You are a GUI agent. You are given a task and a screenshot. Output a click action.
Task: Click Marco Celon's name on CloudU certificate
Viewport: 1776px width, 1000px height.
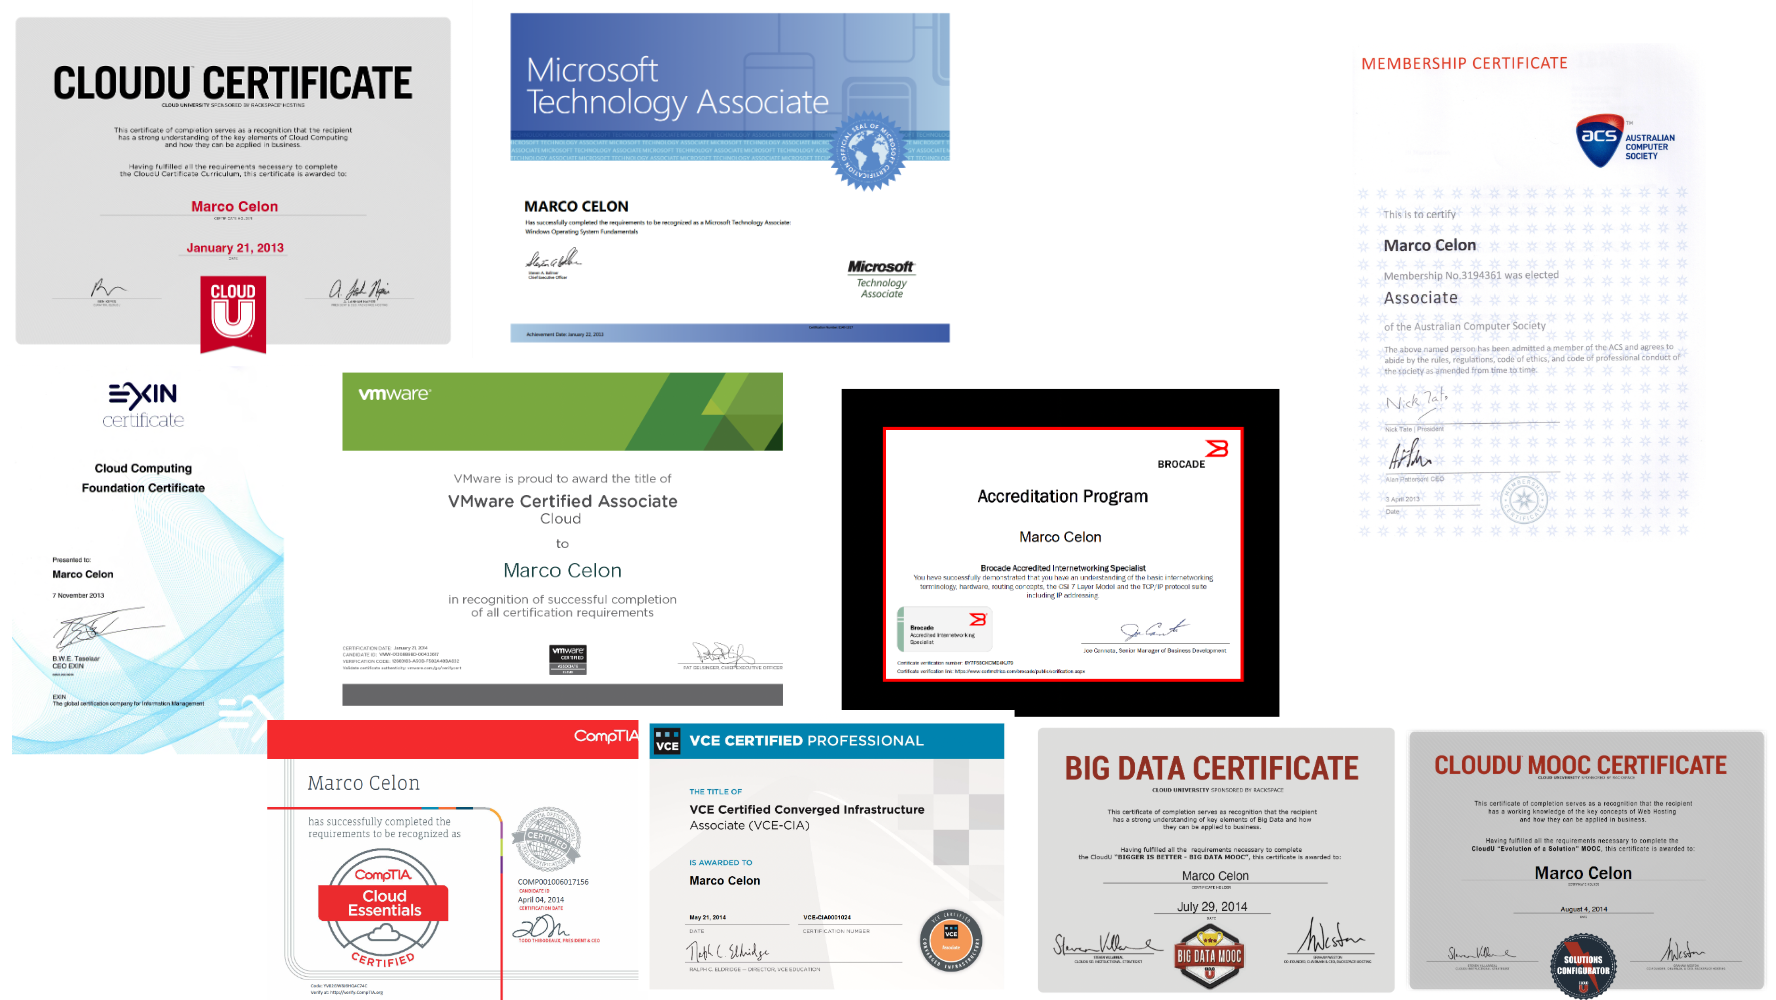(232, 206)
